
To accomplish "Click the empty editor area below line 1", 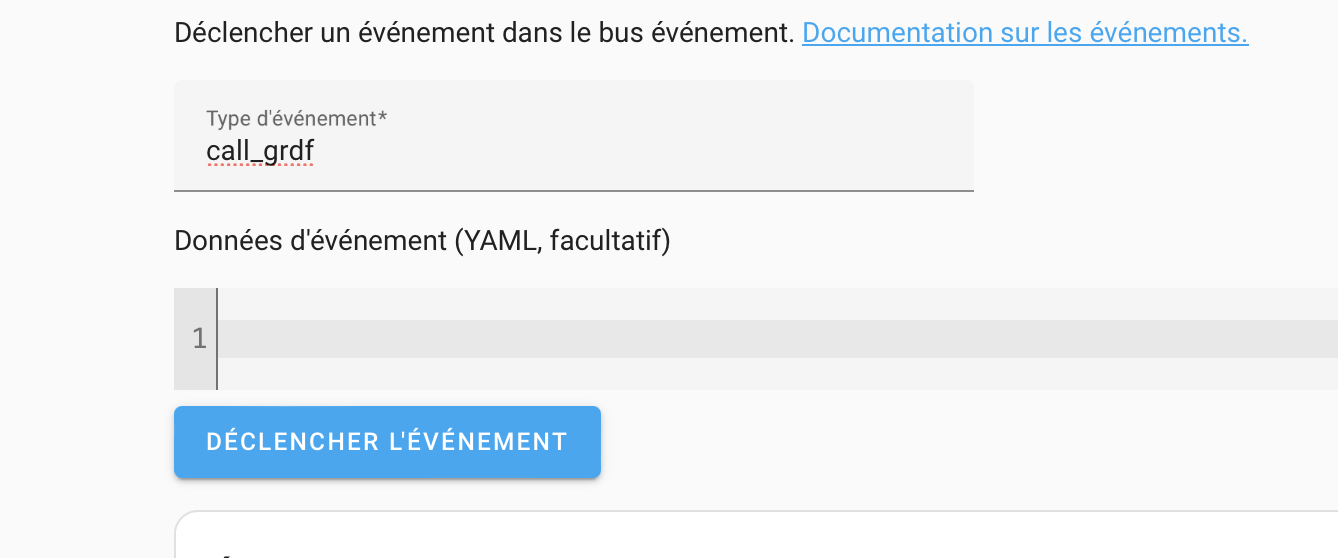I will pos(777,374).
